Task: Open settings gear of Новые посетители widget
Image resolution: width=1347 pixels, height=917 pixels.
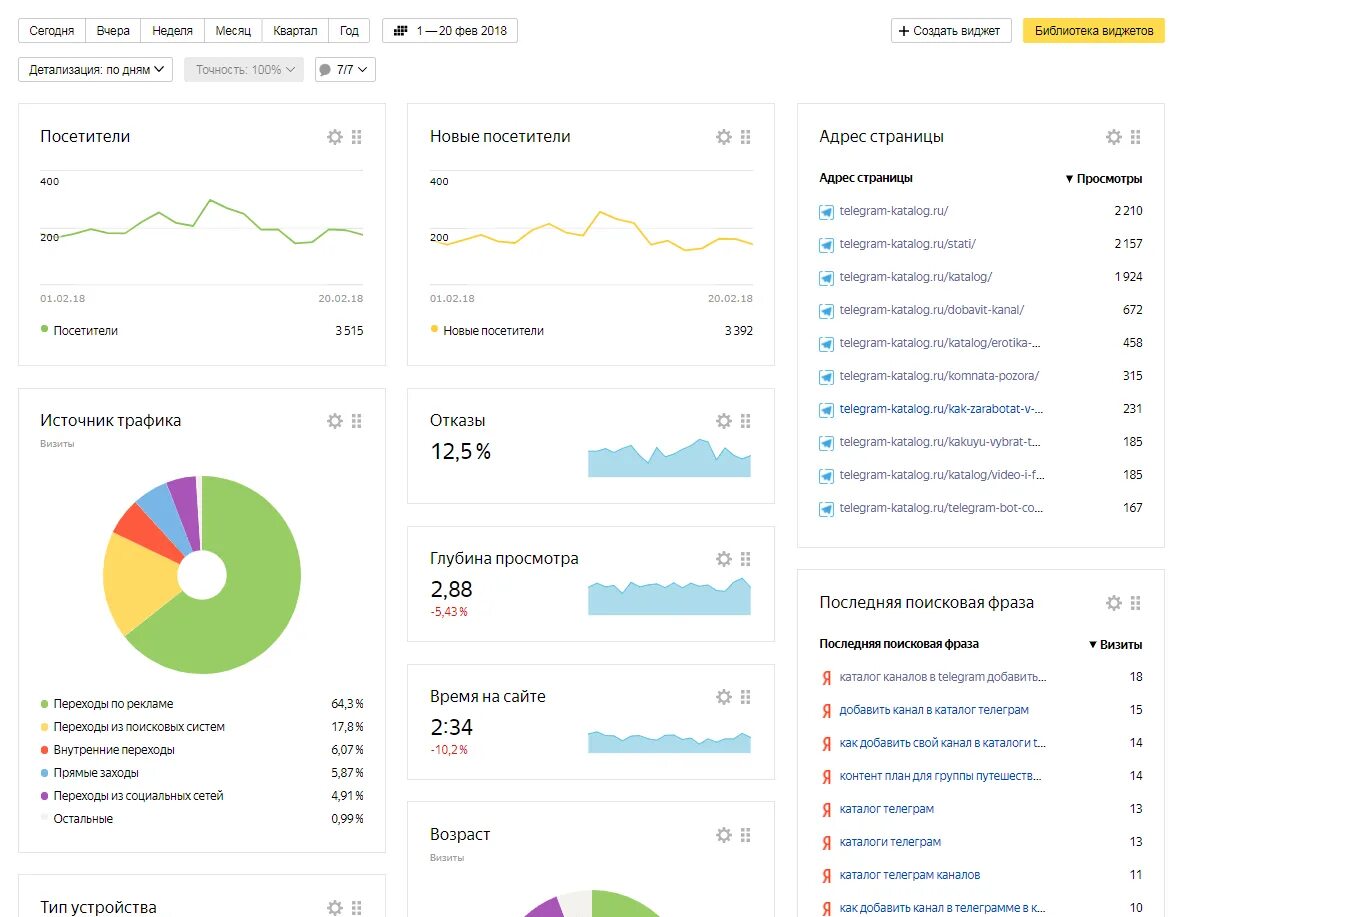Action: pyautogui.click(x=724, y=137)
